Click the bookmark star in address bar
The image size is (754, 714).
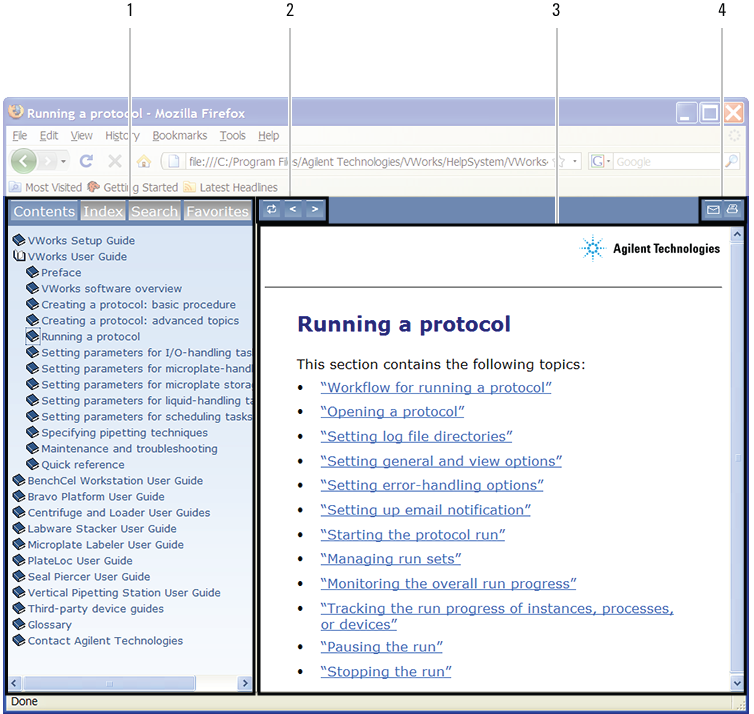click(559, 162)
